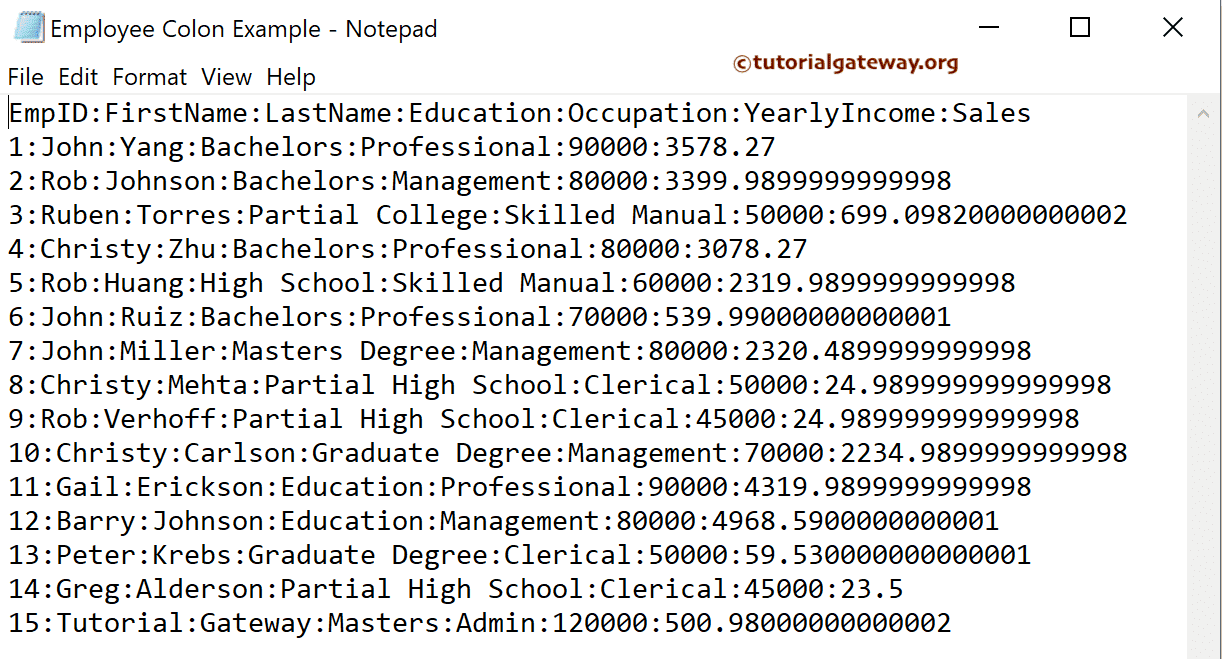Click the Notepad app icon in title bar

(26, 28)
